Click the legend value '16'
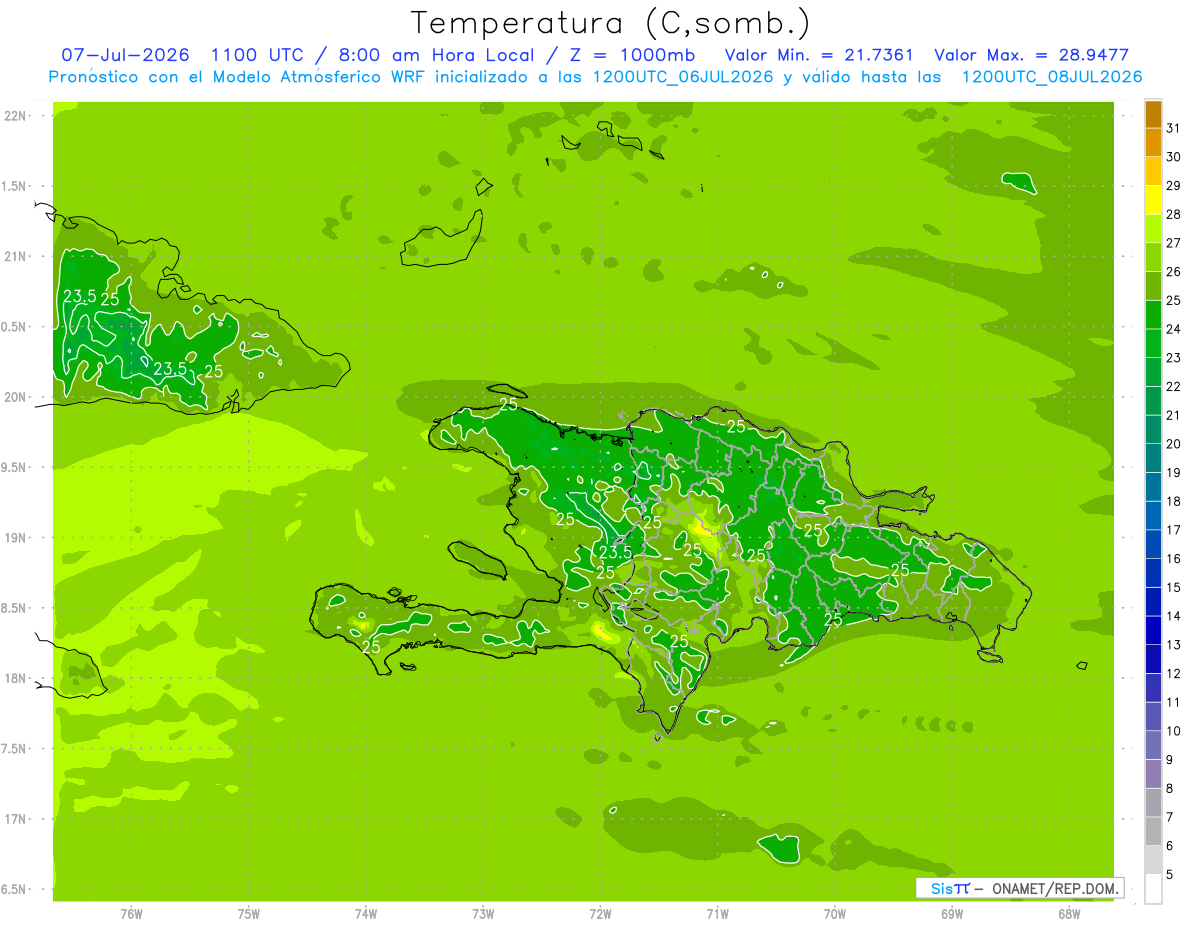This screenshot has width=1200, height=927. 1174,559
